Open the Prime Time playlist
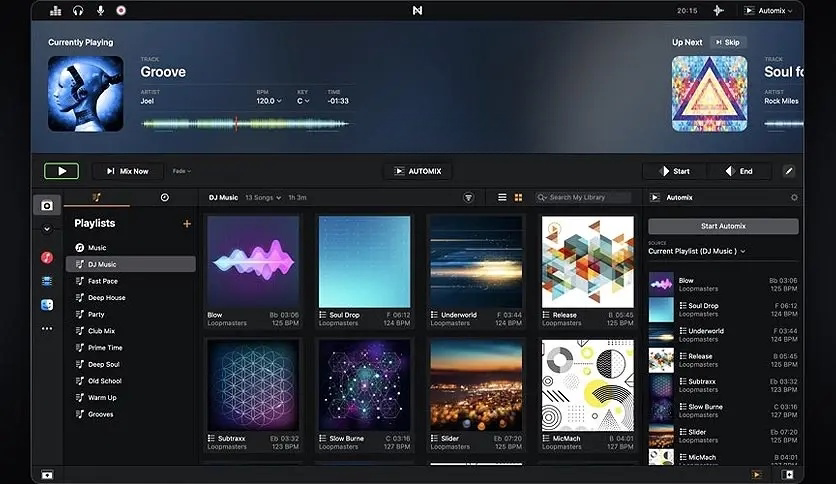Image resolution: width=836 pixels, height=484 pixels. [x=131, y=348]
